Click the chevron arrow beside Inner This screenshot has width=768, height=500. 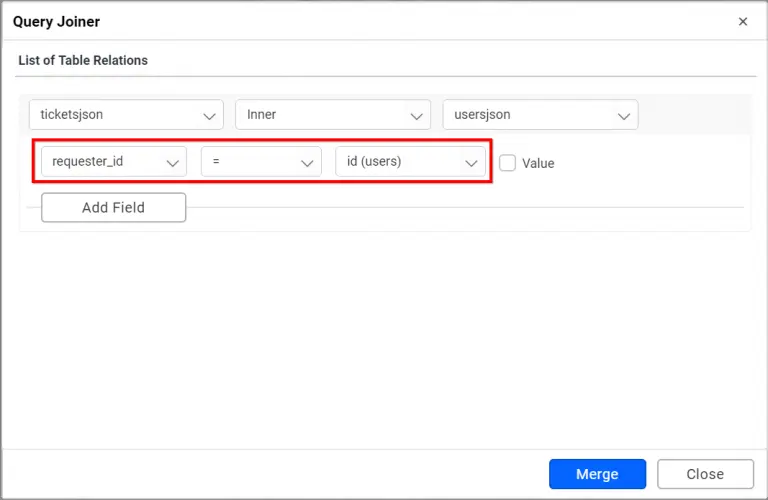417,116
